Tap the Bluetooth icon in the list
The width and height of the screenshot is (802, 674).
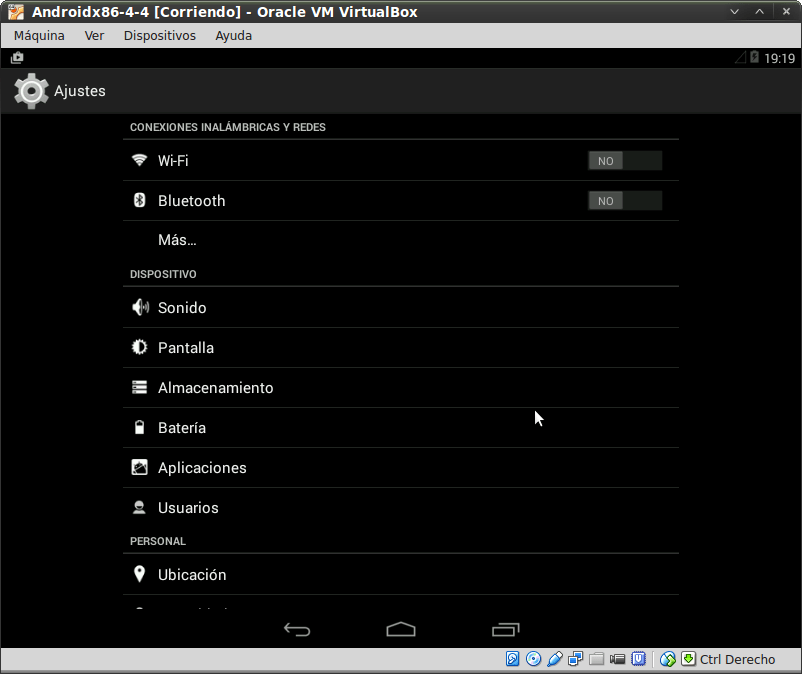(139, 200)
